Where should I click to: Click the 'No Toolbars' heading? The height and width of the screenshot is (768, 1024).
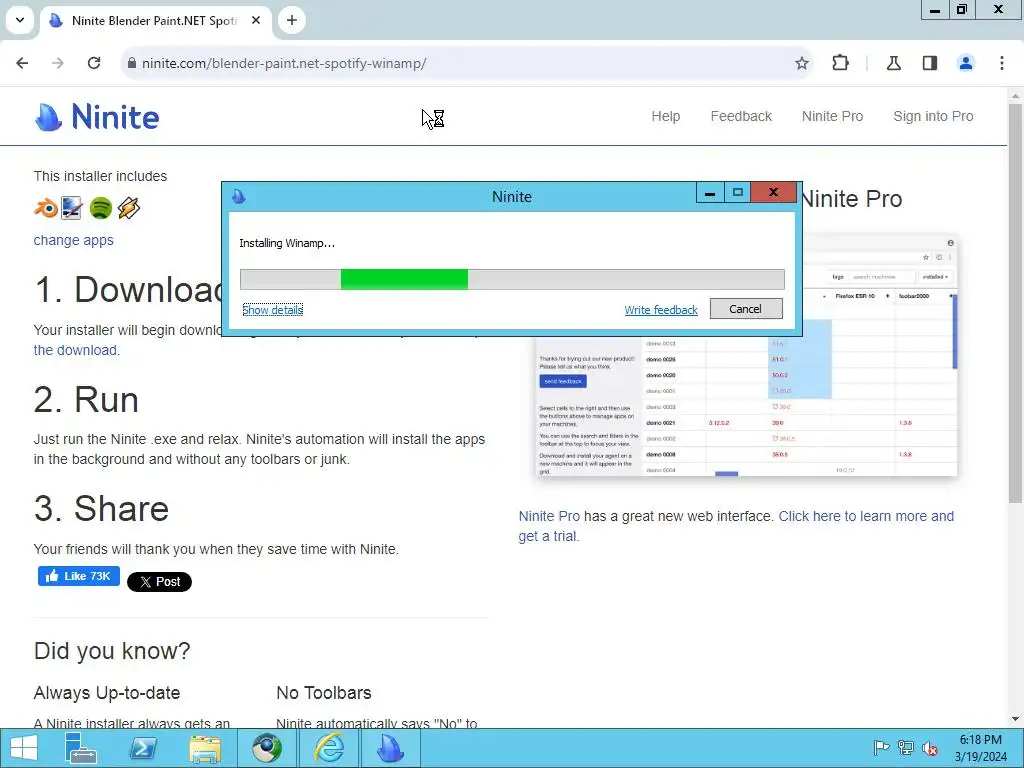(x=324, y=693)
